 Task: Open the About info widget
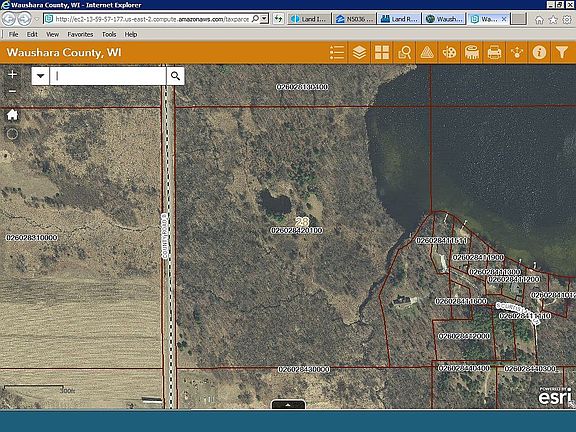539,53
